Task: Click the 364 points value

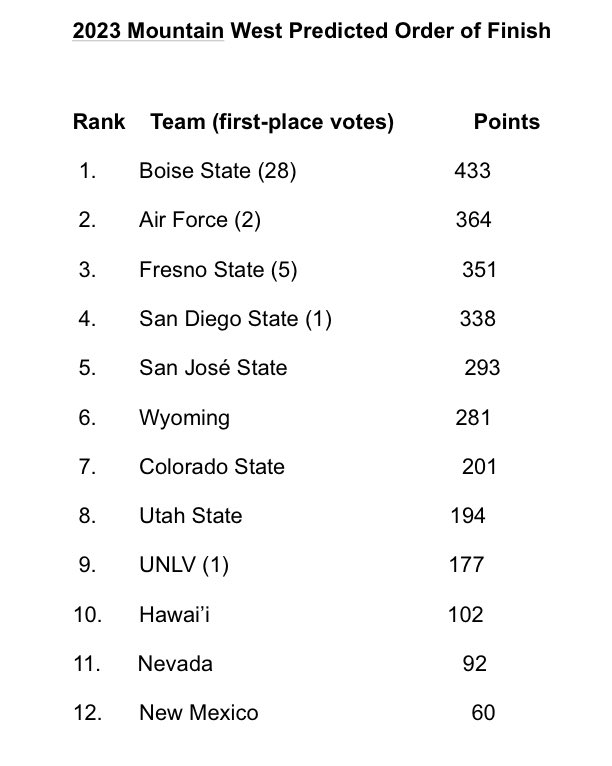Action: [473, 220]
